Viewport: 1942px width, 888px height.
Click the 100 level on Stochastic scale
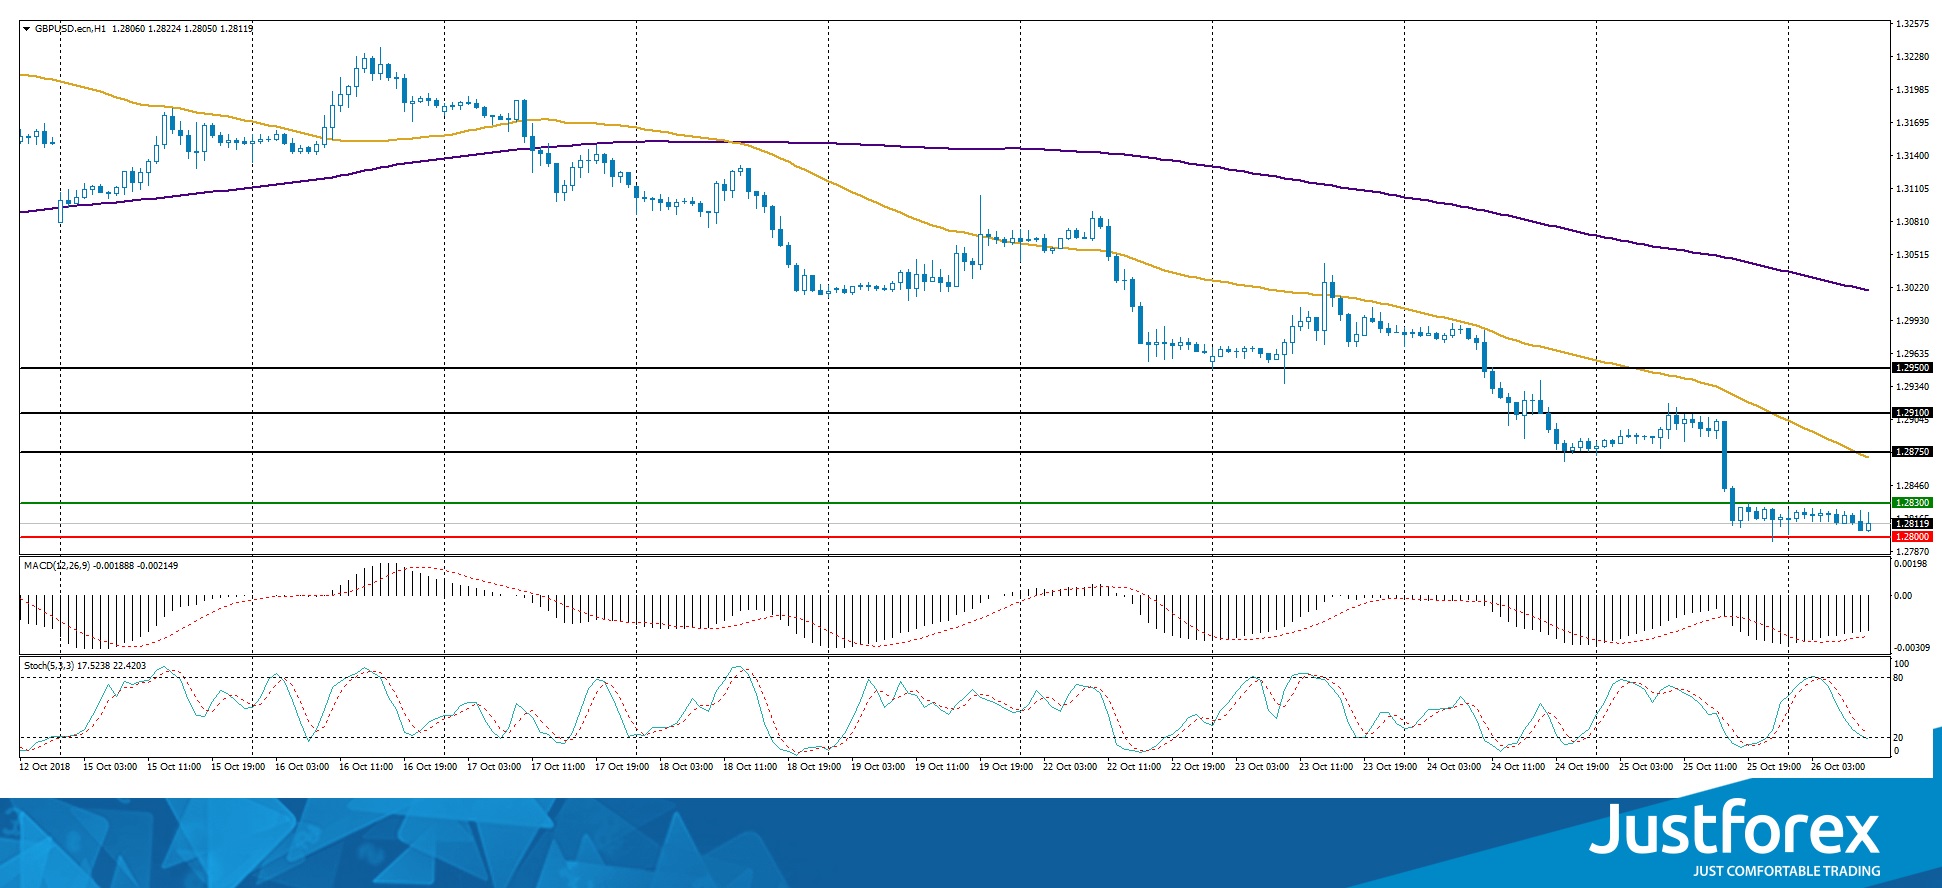coord(1902,664)
